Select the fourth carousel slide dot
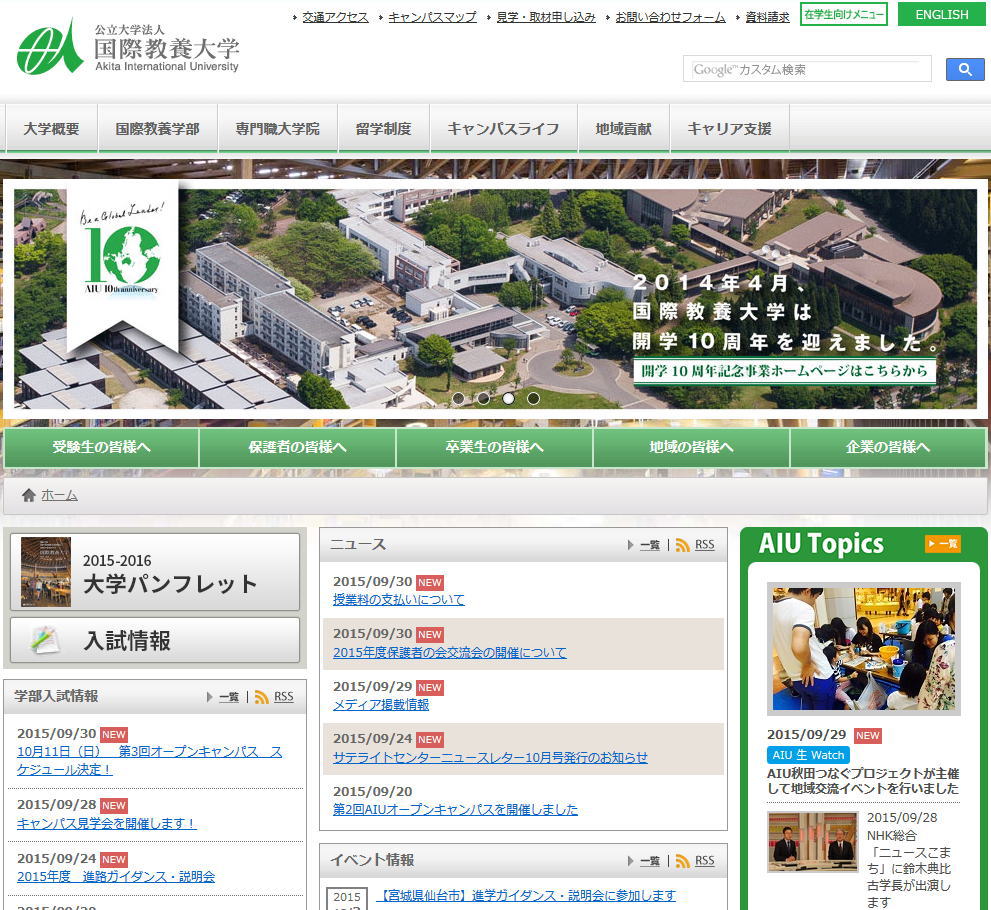The image size is (991, 910). point(533,398)
